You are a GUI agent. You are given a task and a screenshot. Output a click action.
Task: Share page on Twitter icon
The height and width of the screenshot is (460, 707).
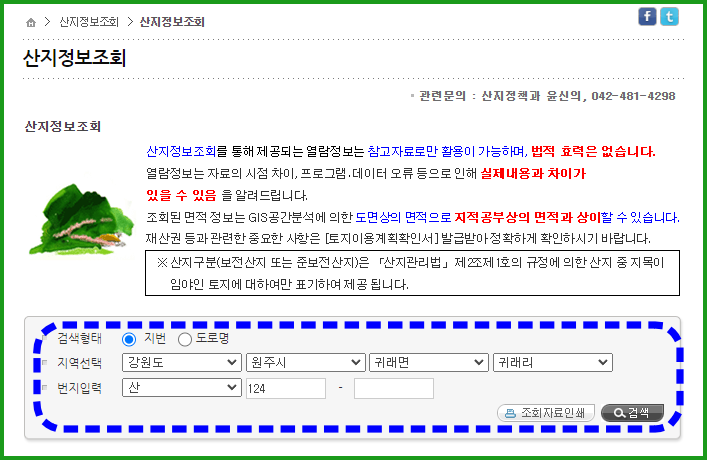[670, 17]
